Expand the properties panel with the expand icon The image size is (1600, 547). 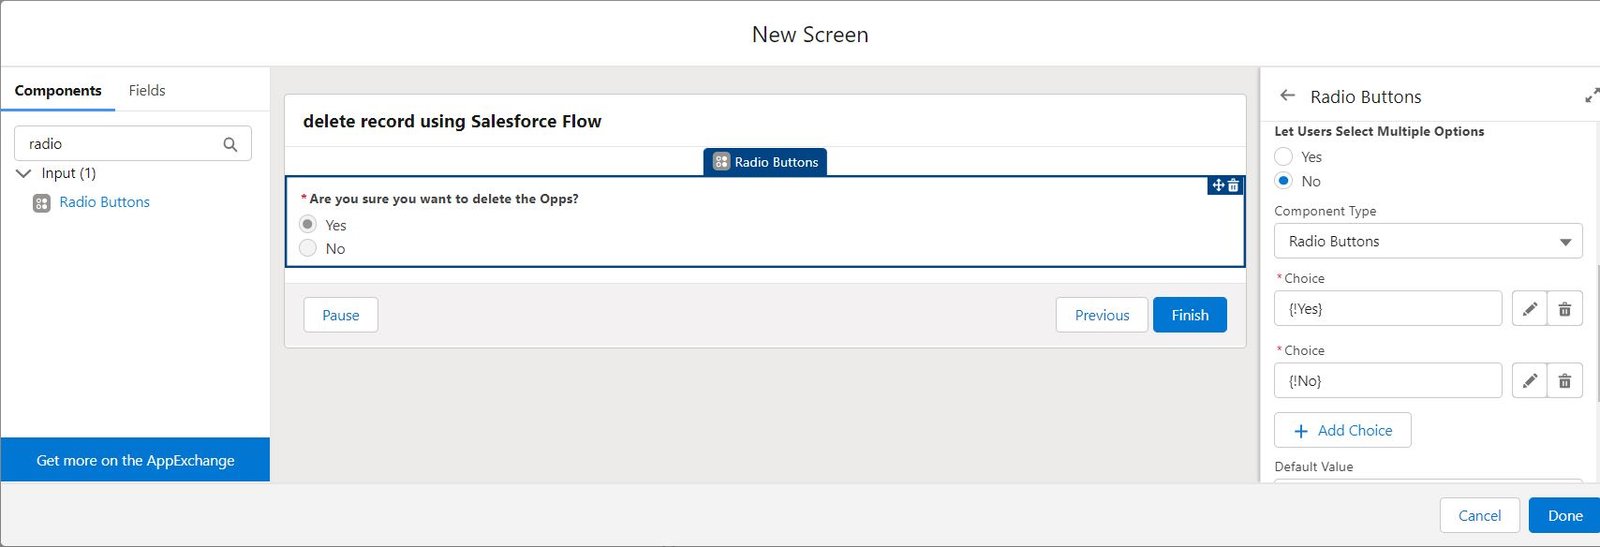[x=1591, y=96]
